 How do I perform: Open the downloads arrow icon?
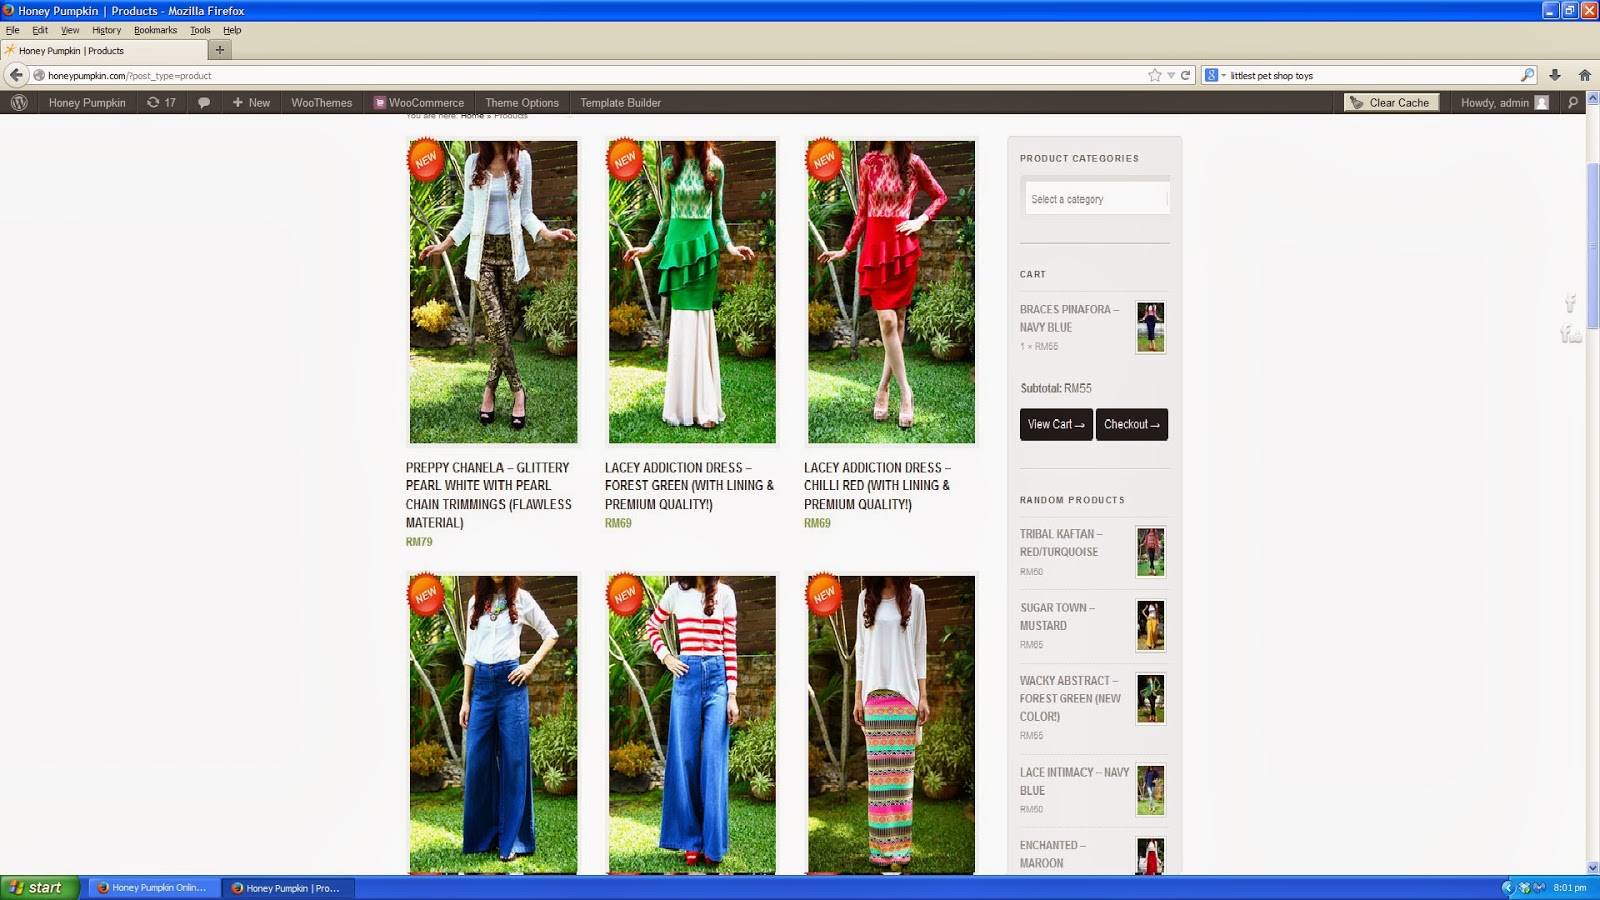[x=1555, y=75]
